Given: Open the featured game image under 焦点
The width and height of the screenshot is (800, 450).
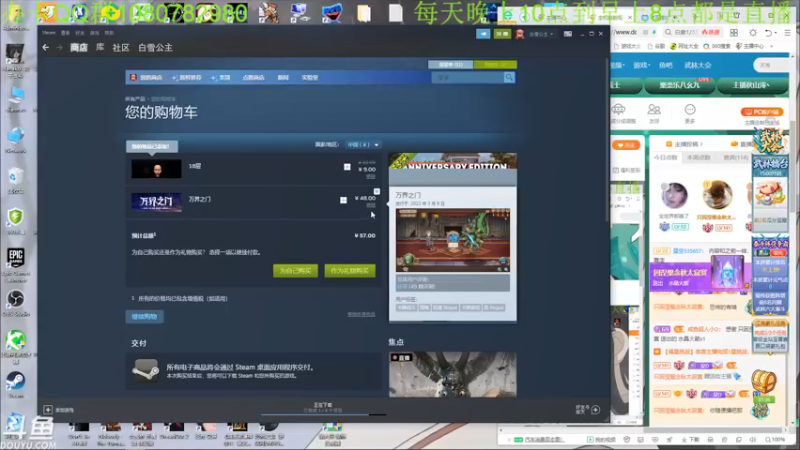Looking at the screenshot, I should pyautogui.click(x=453, y=374).
